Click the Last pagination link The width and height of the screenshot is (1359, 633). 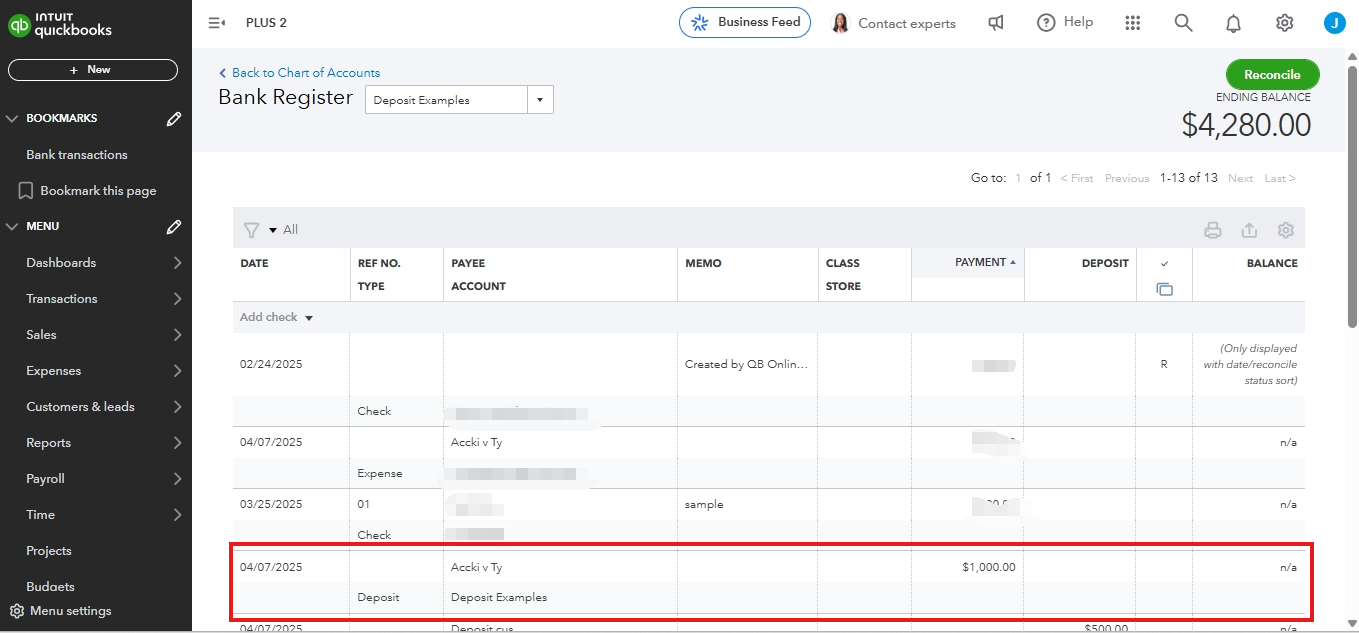coord(1280,178)
